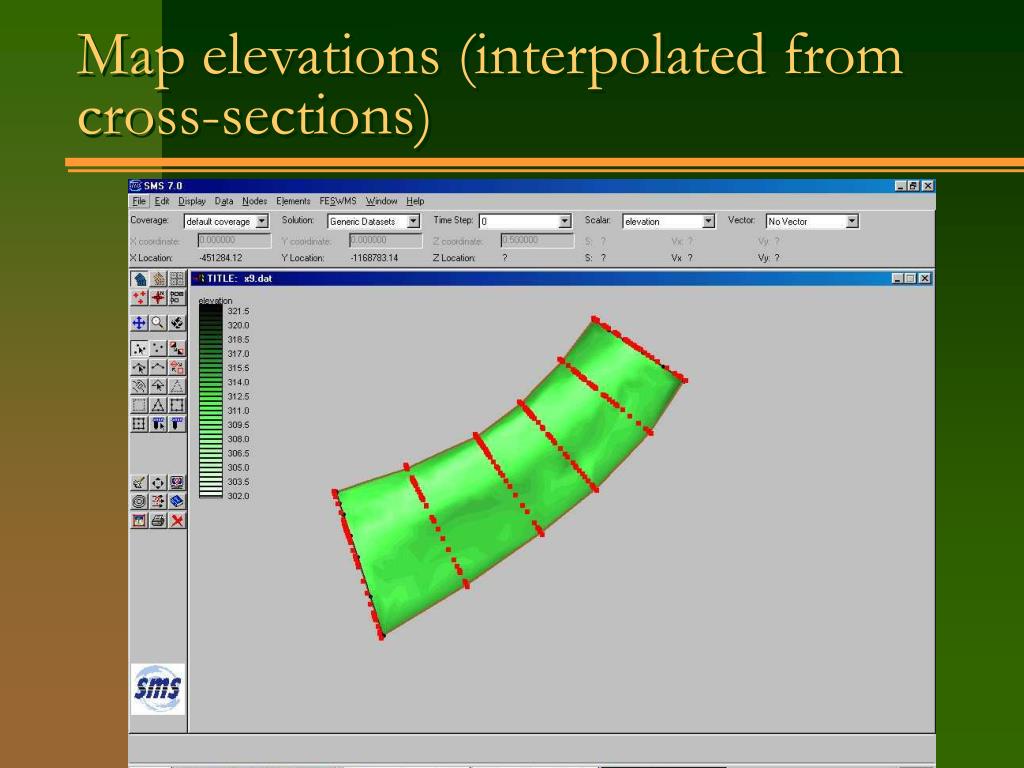This screenshot has width=1024, height=768.
Task: Select the blue mesh module icon
Action: click(139, 279)
